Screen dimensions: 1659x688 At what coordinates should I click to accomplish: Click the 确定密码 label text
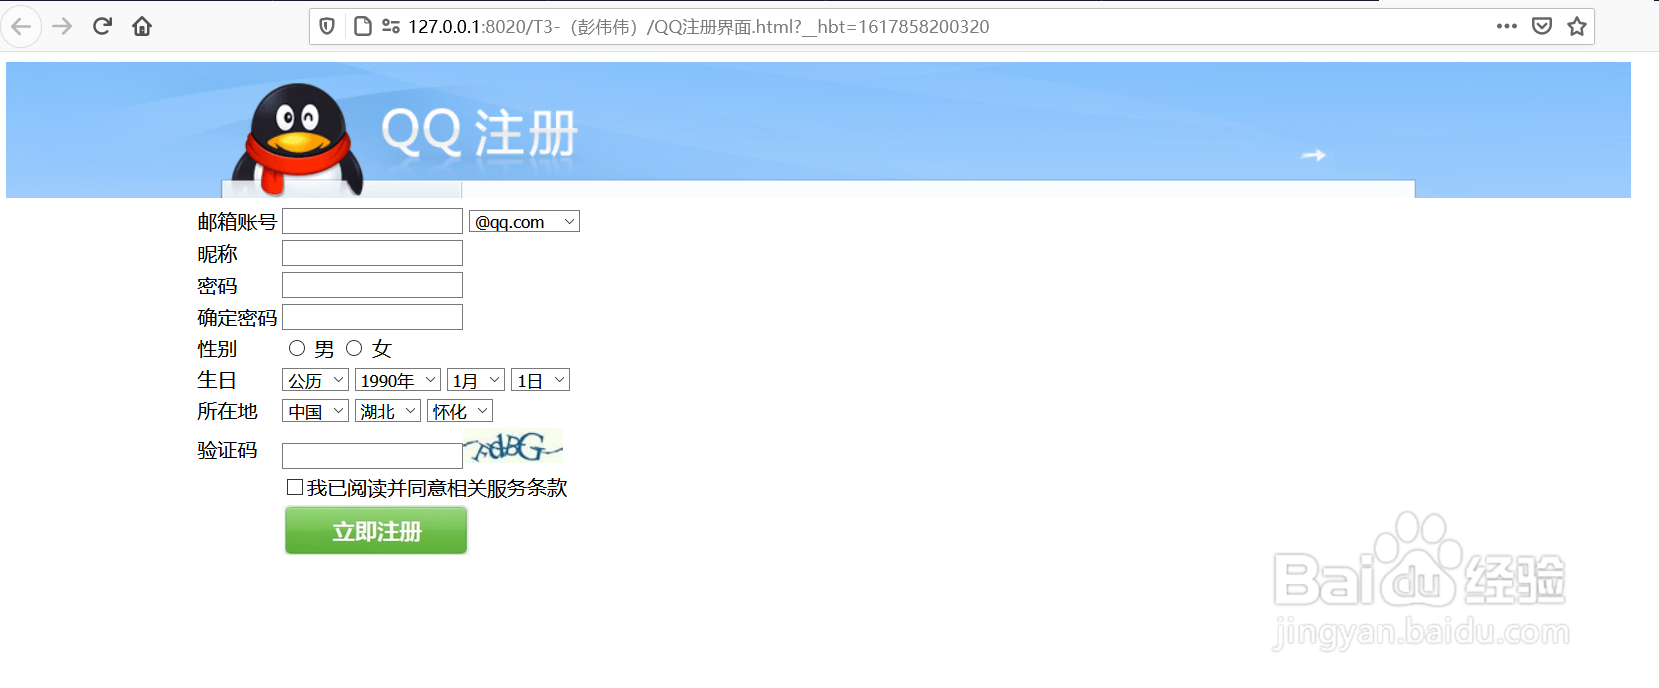coord(237,318)
